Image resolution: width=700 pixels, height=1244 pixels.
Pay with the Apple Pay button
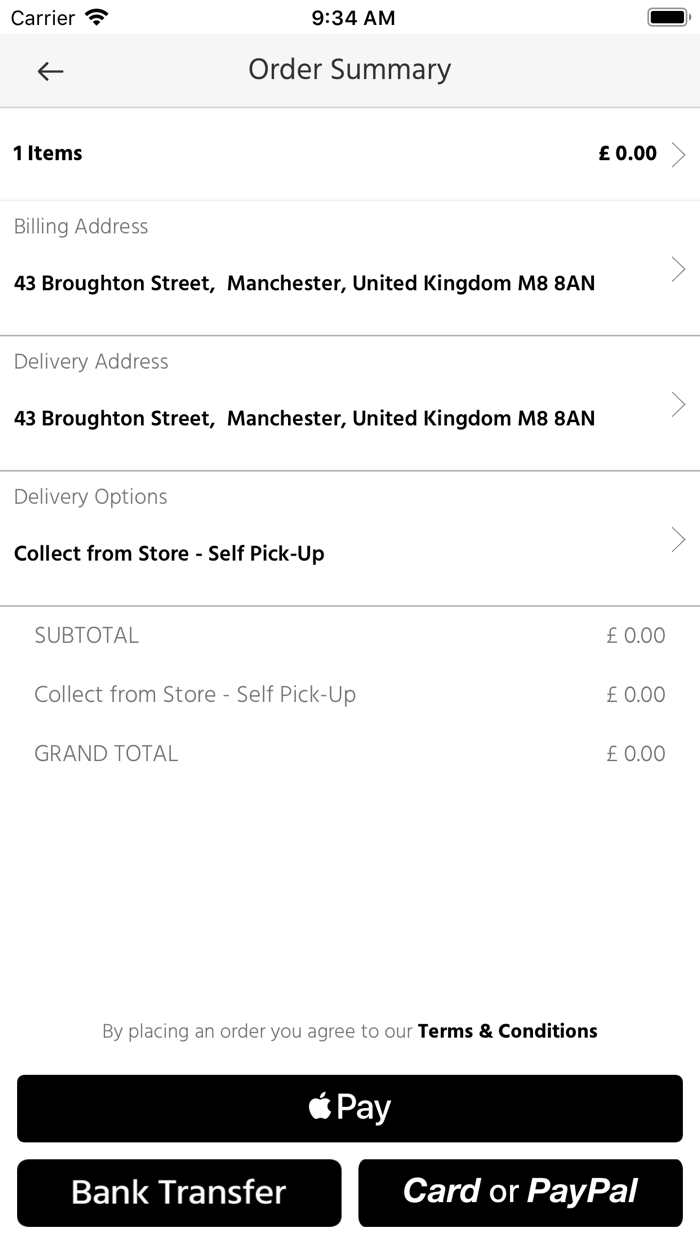[x=350, y=1108]
